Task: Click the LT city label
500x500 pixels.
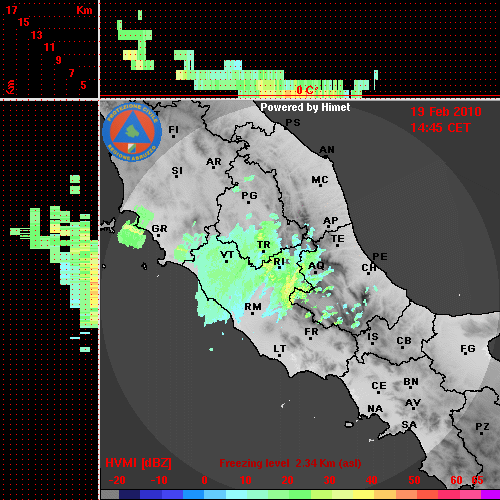Action: pos(279,349)
